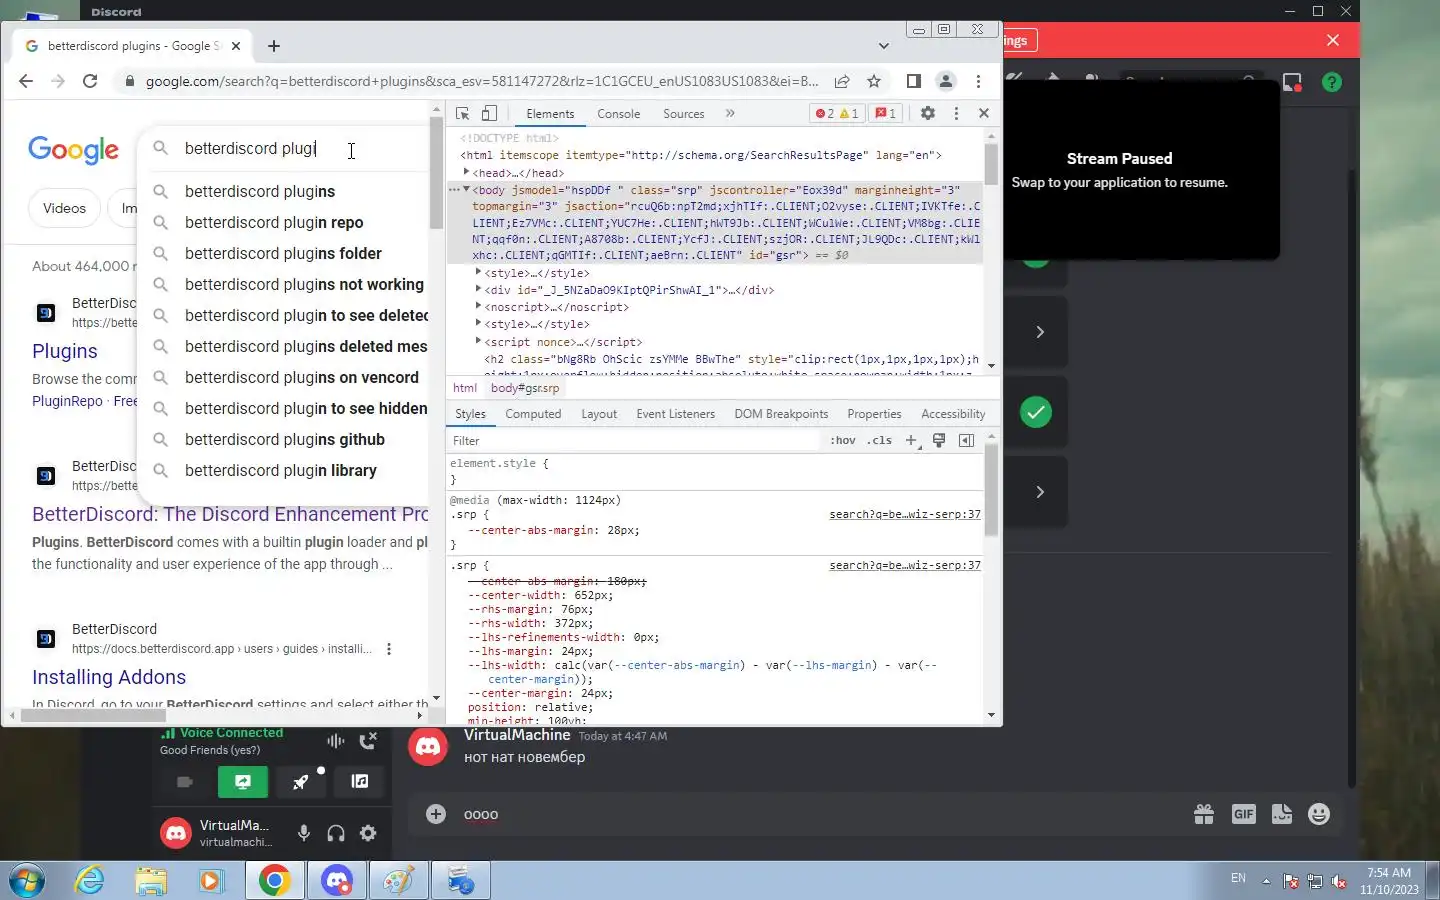The height and width of the screenshot is (900, 1440).
Task: Close the DevTools panel
Action: [984, 113]
